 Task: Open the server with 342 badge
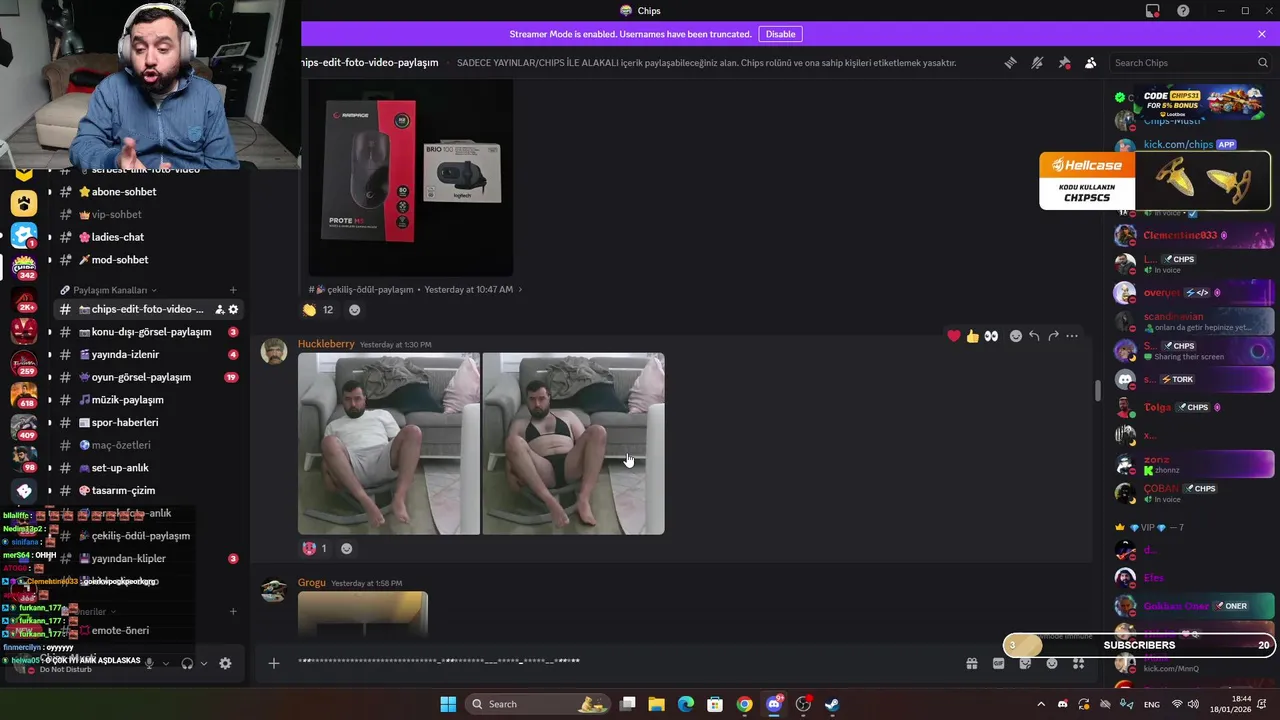click(24, 267)
